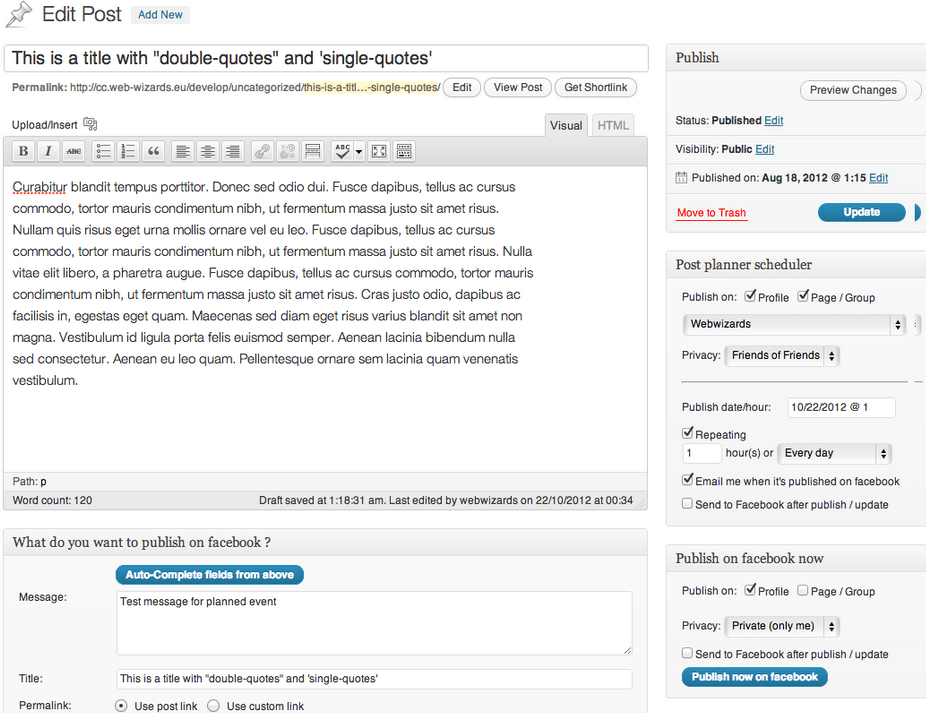
Task: Insert or edit link
Action: tap(262, 151)
